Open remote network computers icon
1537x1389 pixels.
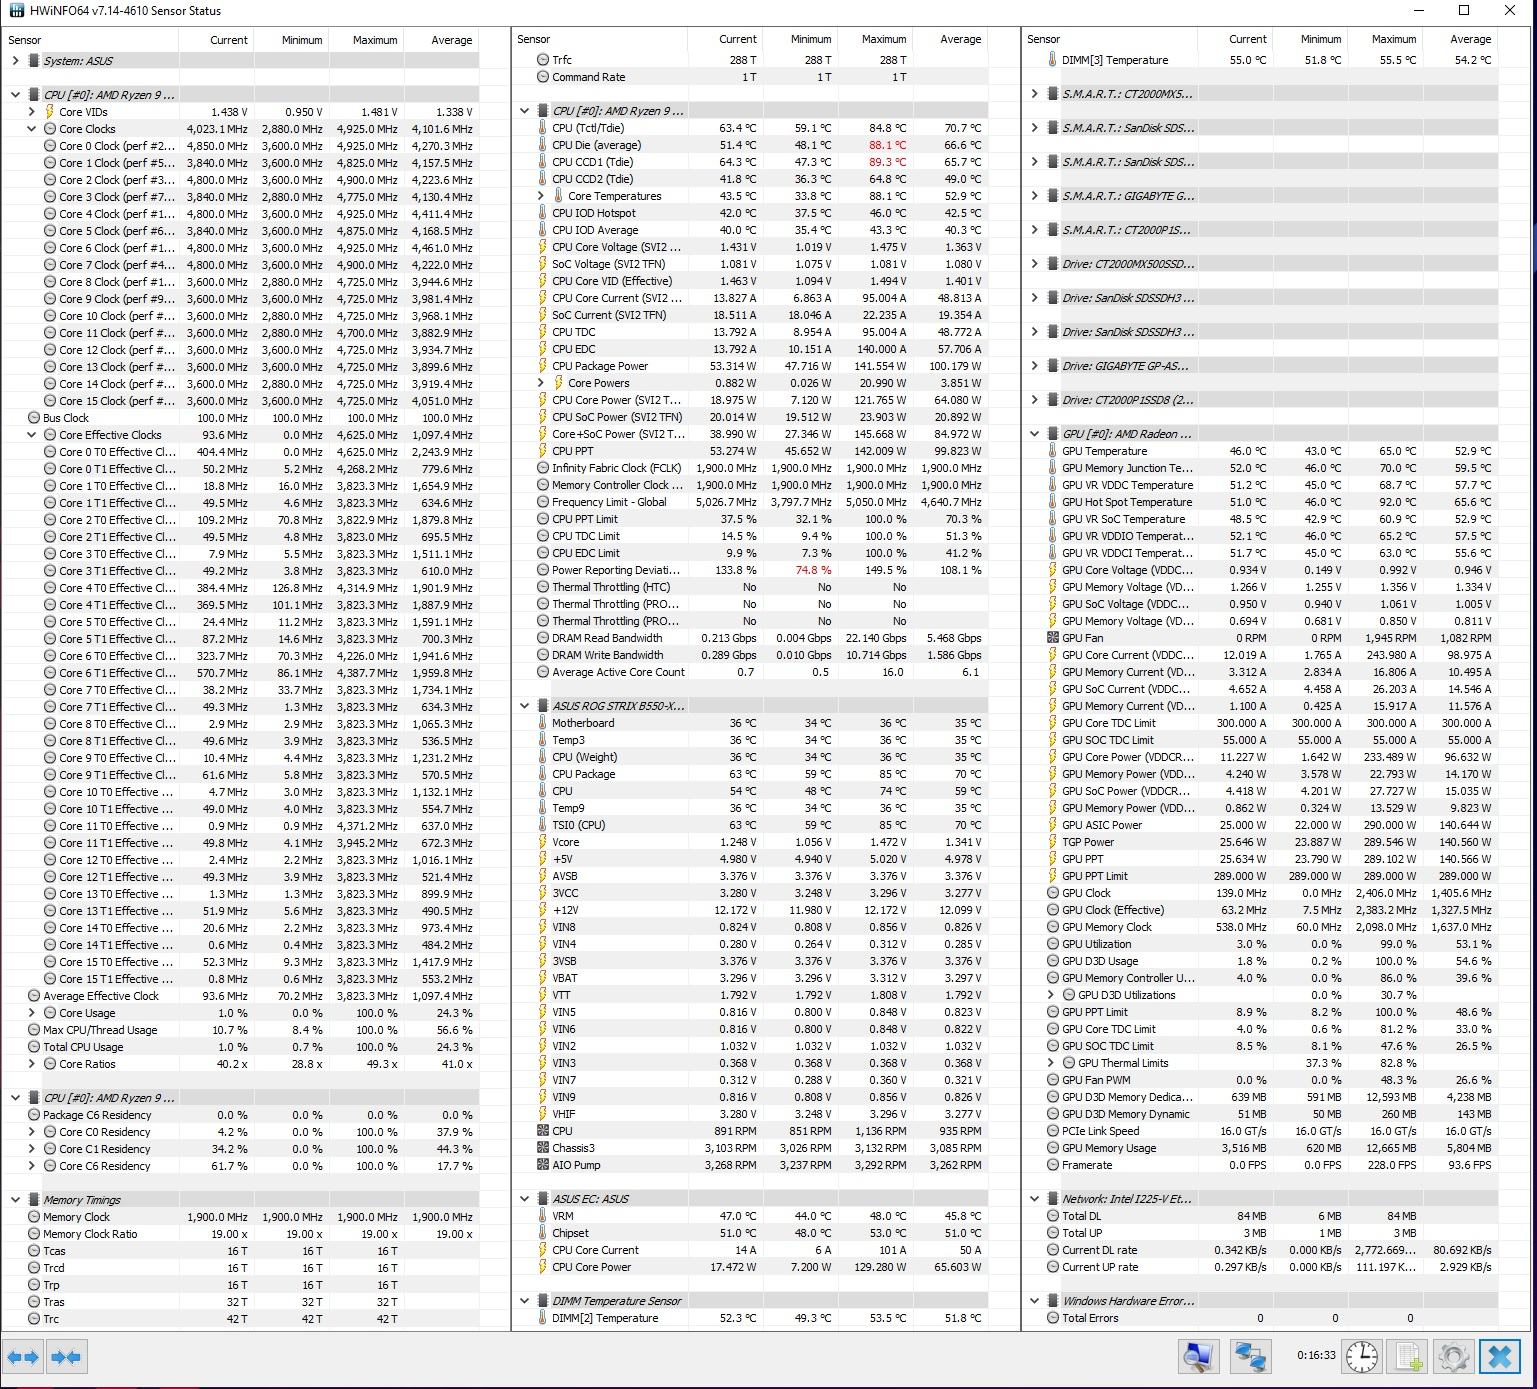[1249, 1357]
